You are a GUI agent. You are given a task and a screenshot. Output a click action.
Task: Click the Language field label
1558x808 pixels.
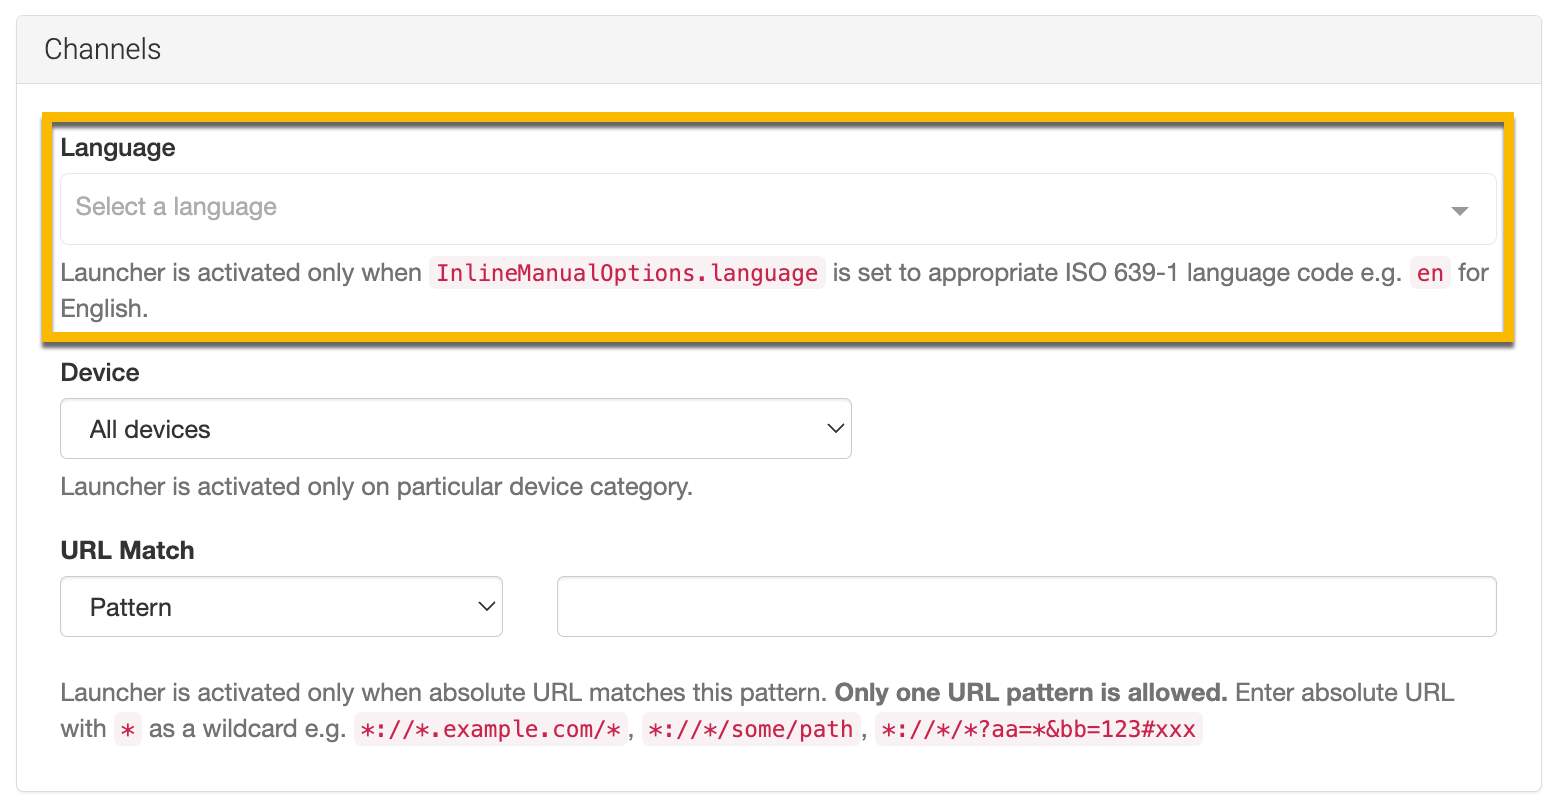(x=118, y=148)
